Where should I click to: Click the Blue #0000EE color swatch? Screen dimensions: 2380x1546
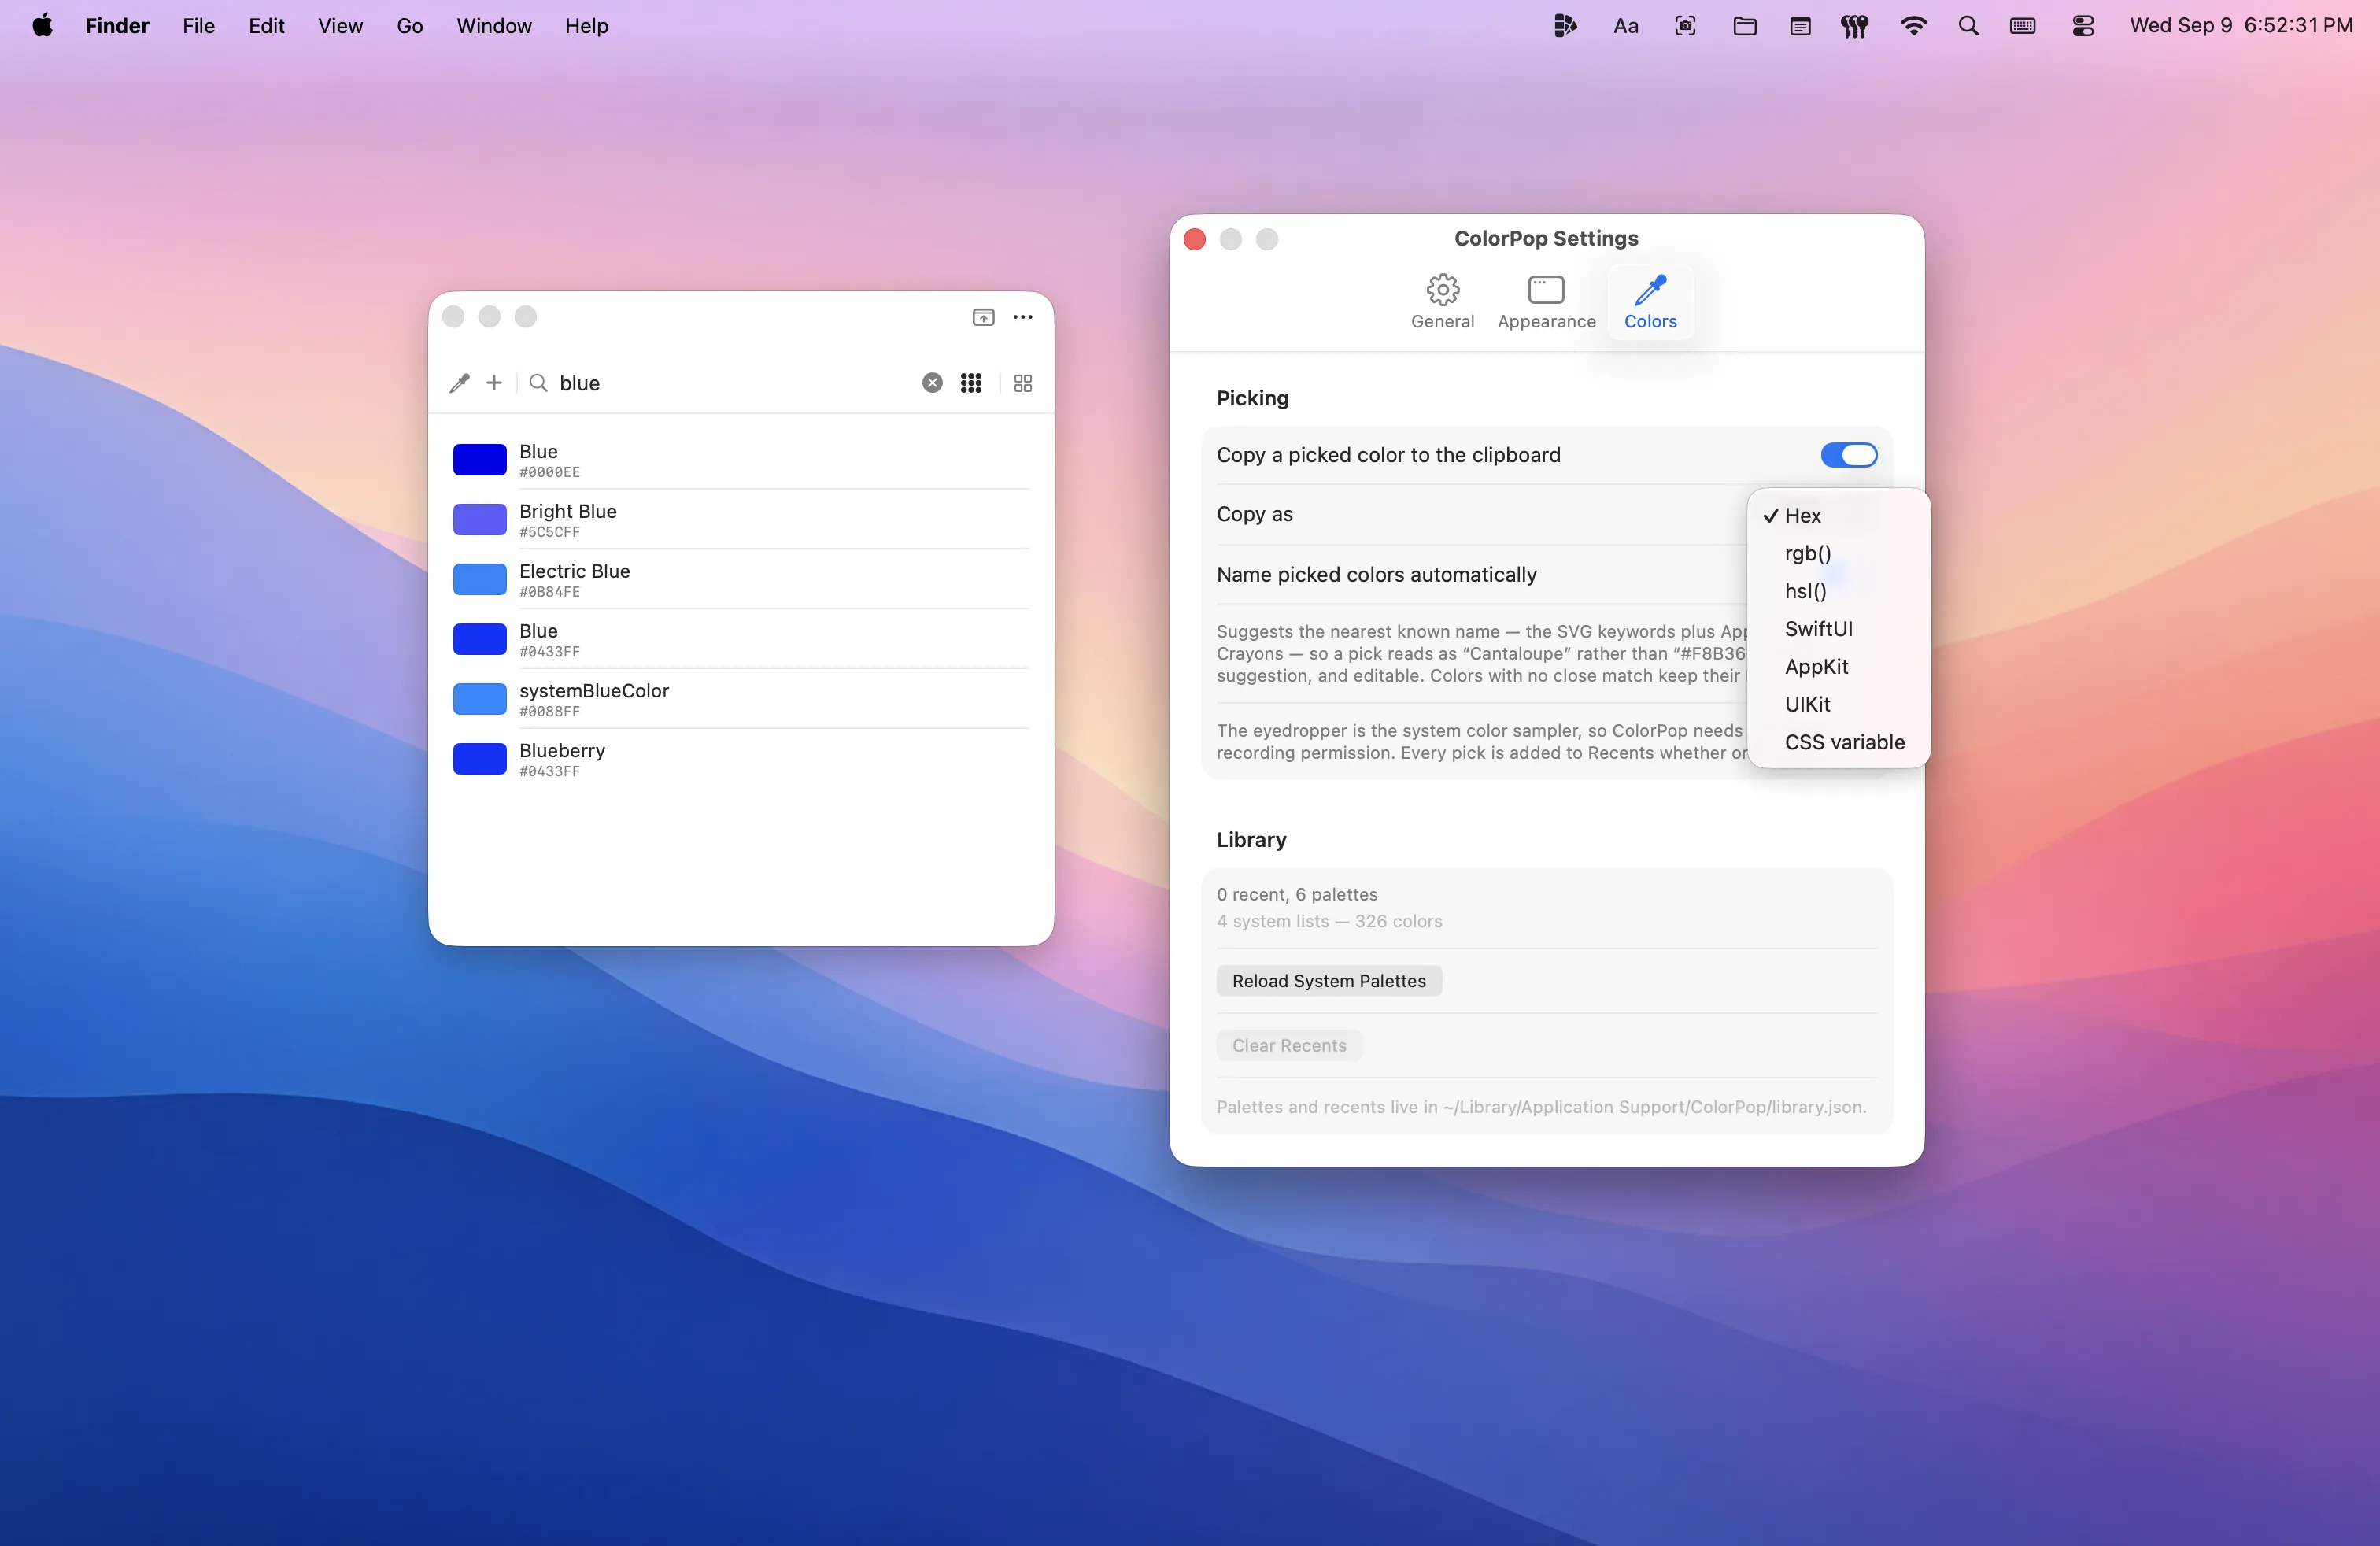point(480,460)
